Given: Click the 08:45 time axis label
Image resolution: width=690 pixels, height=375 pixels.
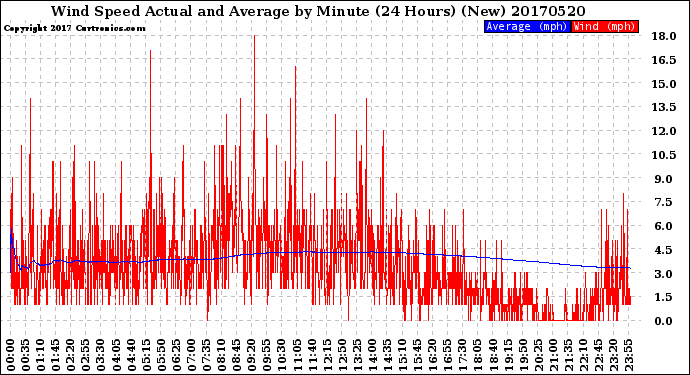Looking at the screenshot, I should coord(237,355).
